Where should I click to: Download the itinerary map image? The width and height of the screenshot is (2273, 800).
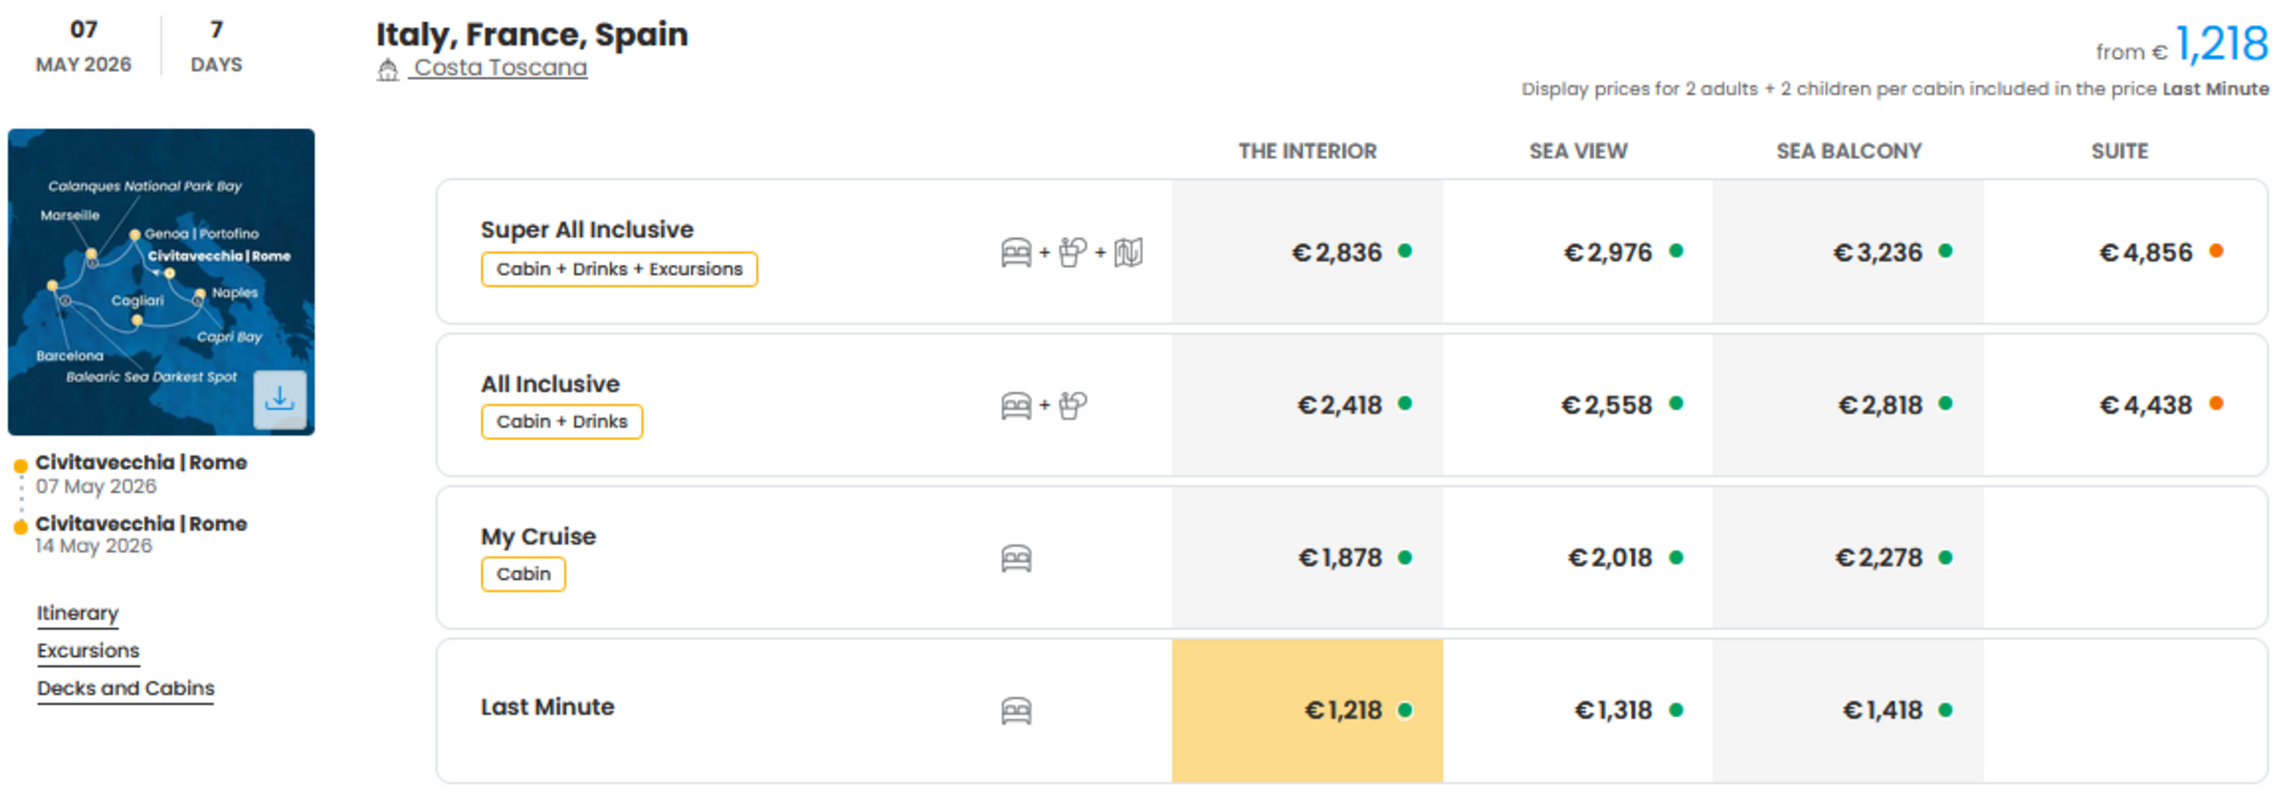(x=280, y=399)
